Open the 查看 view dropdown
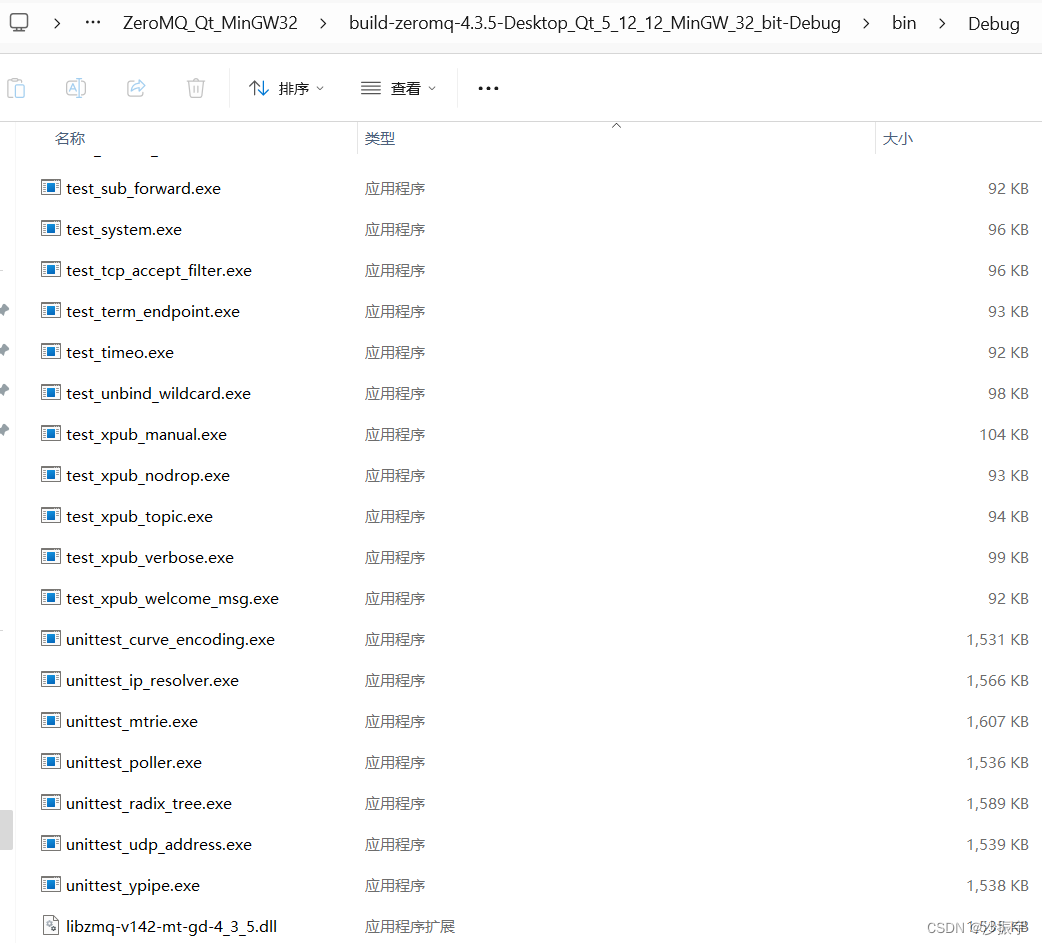 click(398, 88)
